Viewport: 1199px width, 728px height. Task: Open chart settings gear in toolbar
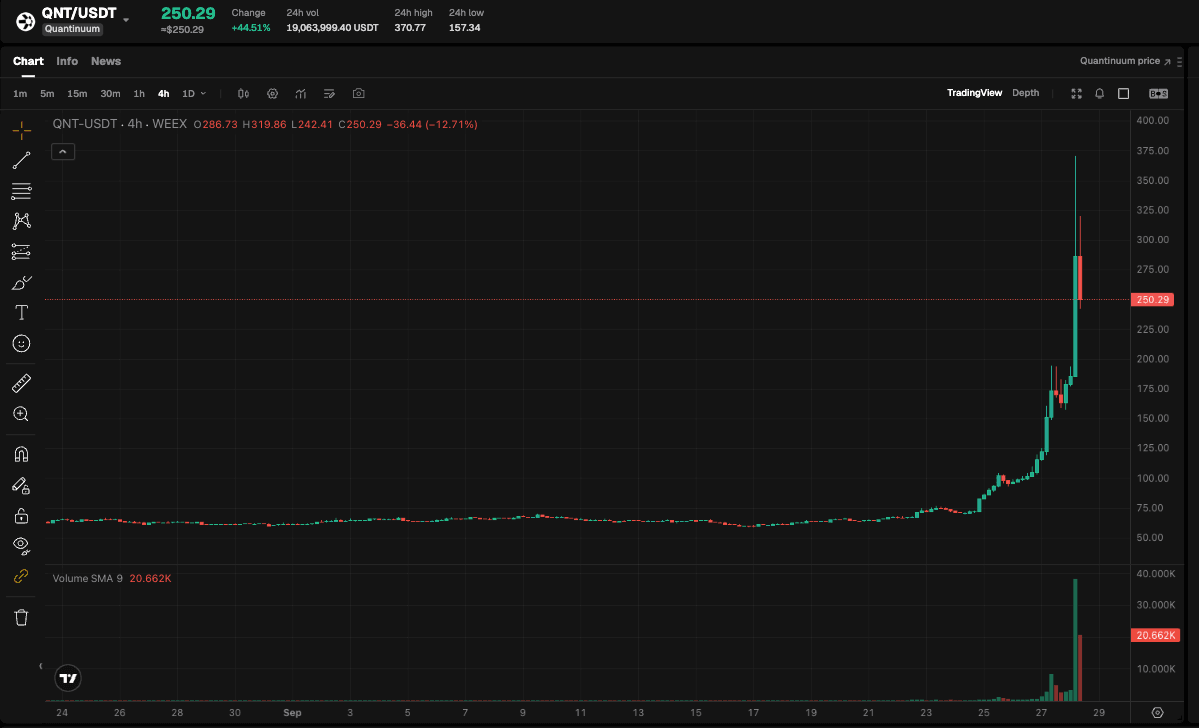[x=272, y=93]
